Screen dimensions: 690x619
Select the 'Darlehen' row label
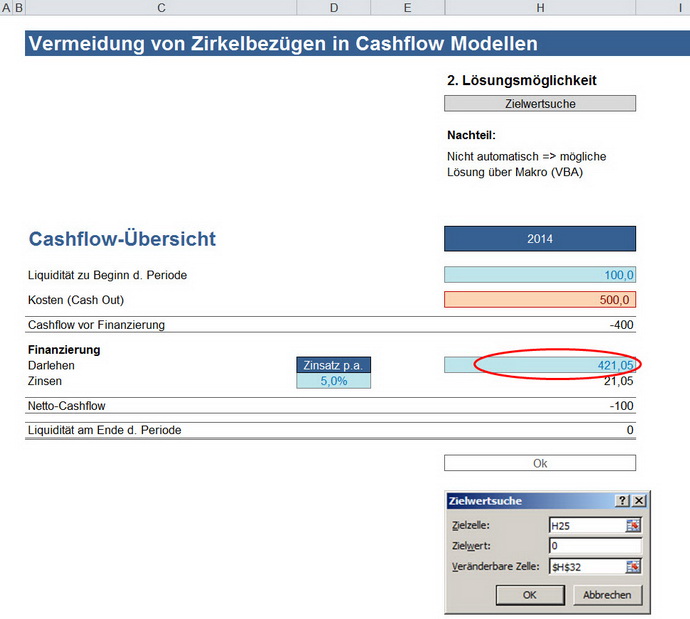[51, 365]
